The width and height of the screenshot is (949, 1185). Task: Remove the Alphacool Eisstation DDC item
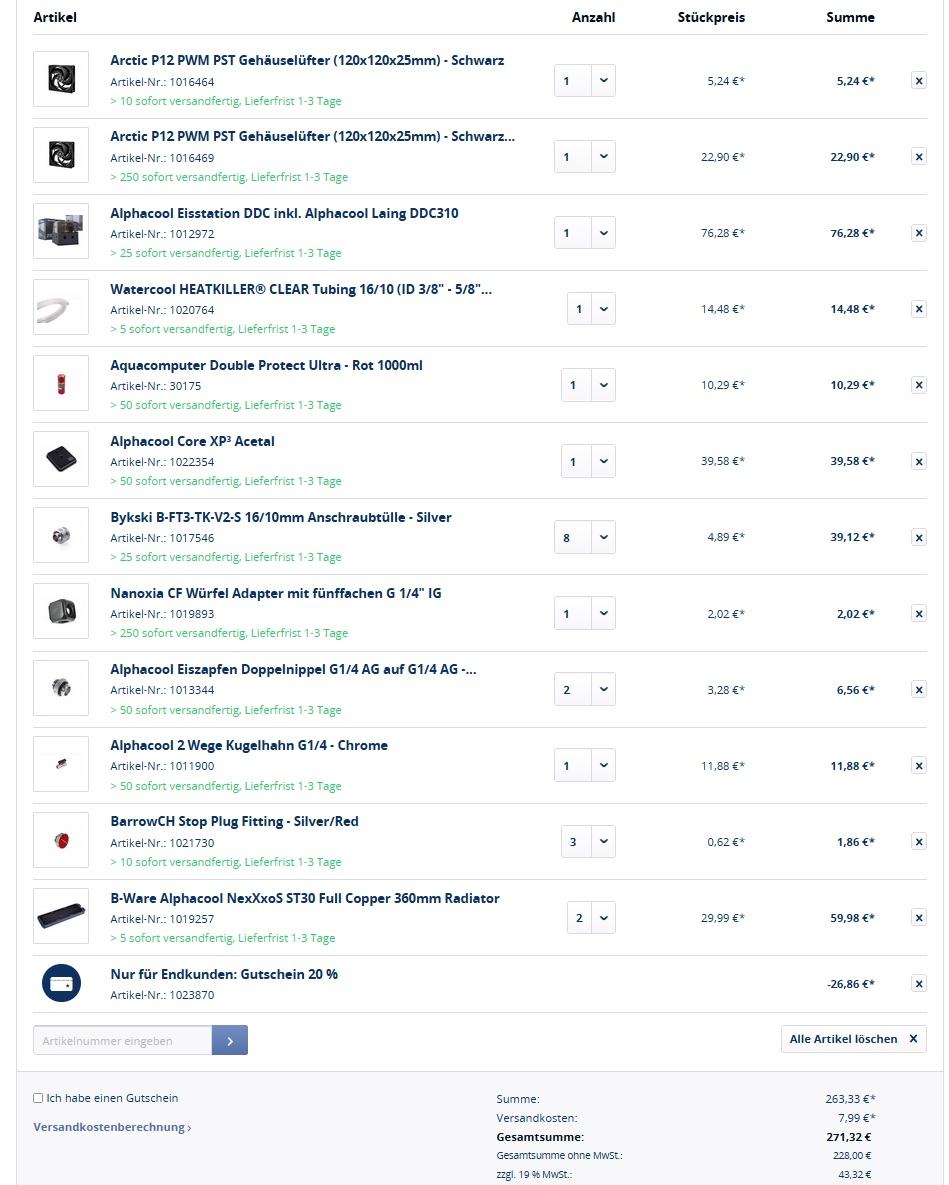click(918, 233)
